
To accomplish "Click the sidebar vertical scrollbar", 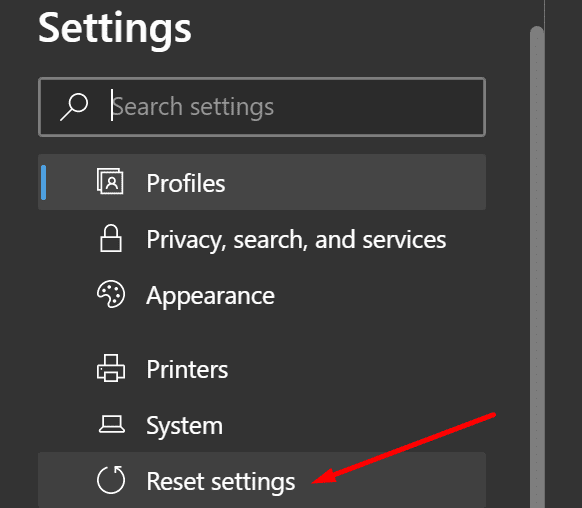I will tap(537, 267).
